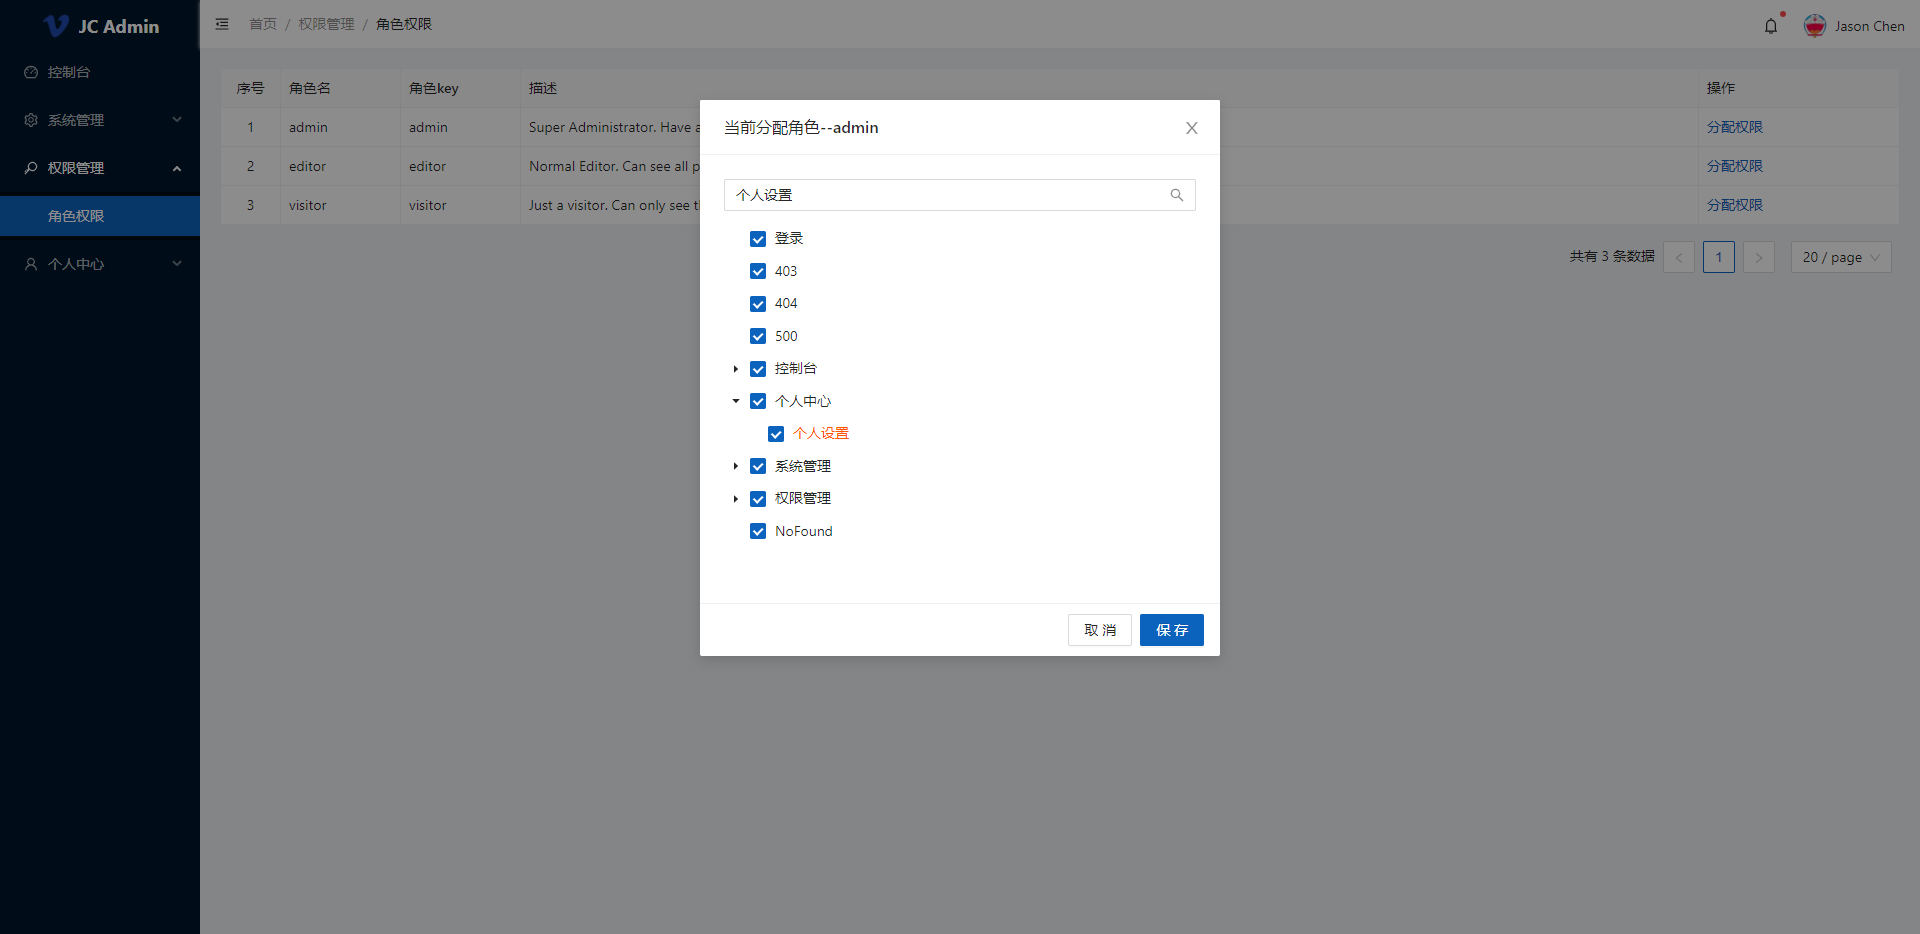Click the 系统管理 gear icon in sidebar
The height and width of the screenshot is (934, 1920).
[x=31, y=120]
